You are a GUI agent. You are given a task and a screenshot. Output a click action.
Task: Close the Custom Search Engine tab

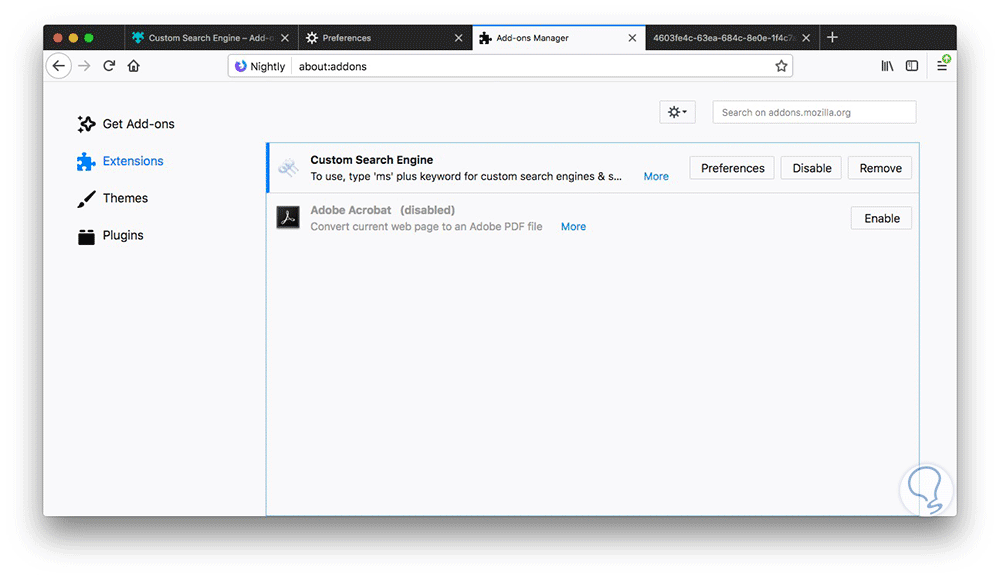[x=284, y=38]
